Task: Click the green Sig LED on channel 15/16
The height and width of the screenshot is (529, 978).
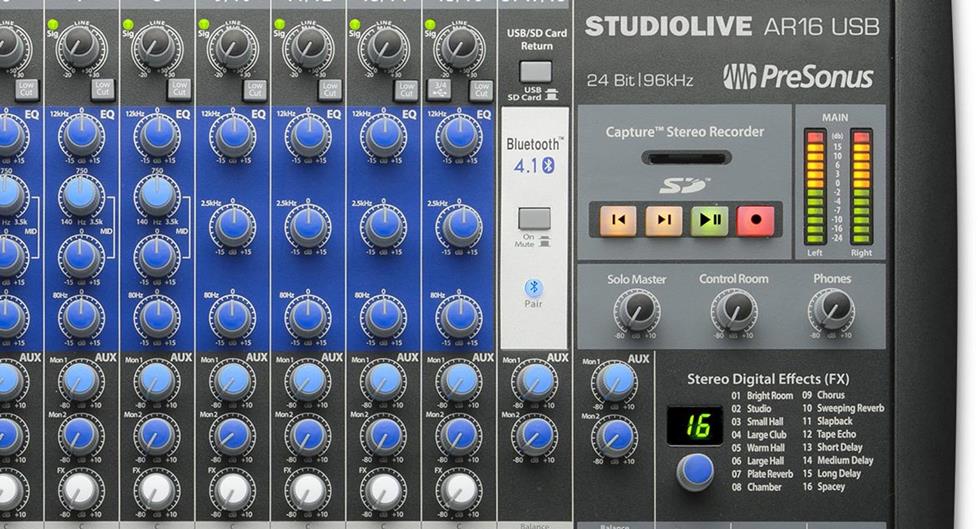Action: click(430, 24)
